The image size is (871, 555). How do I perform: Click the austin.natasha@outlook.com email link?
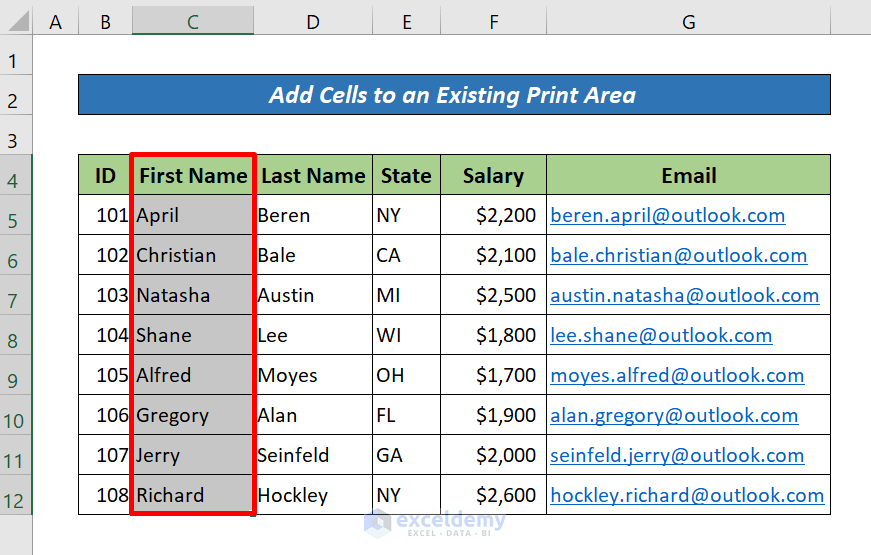tap(684, 295)
